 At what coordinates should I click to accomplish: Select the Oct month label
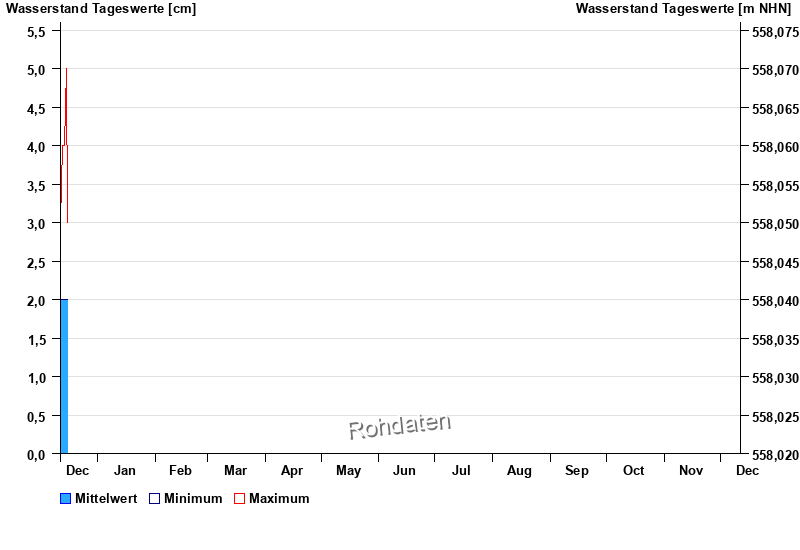[x=633, y=470]
